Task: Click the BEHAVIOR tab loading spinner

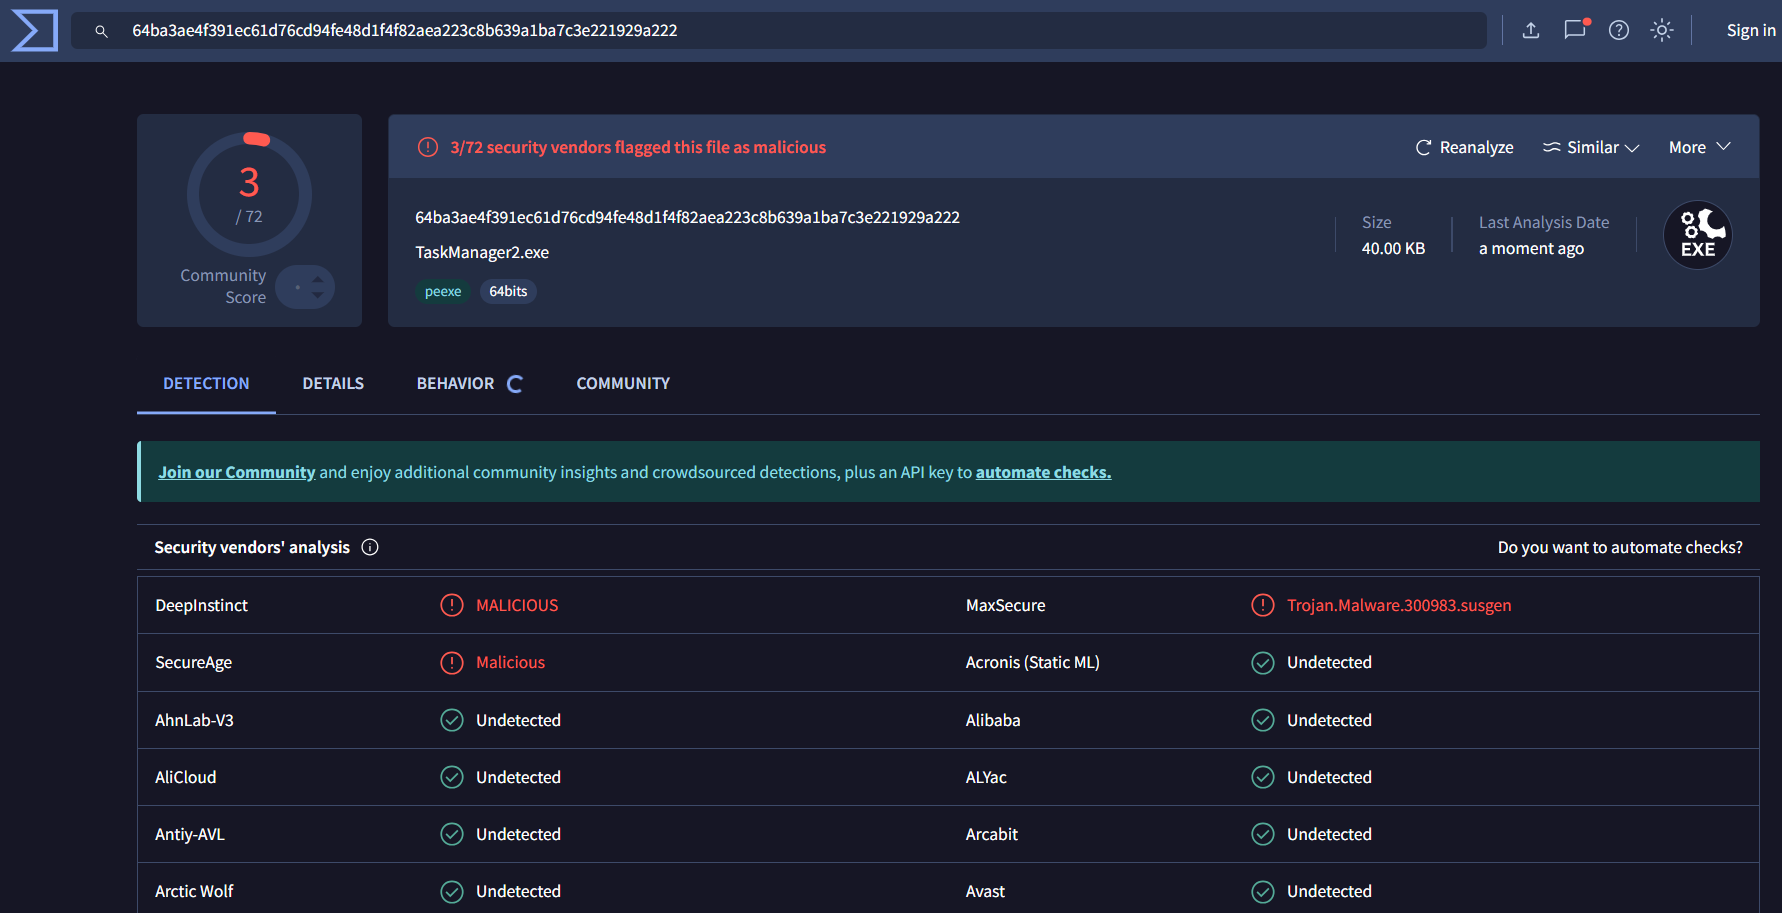Action: coord(515,384)
